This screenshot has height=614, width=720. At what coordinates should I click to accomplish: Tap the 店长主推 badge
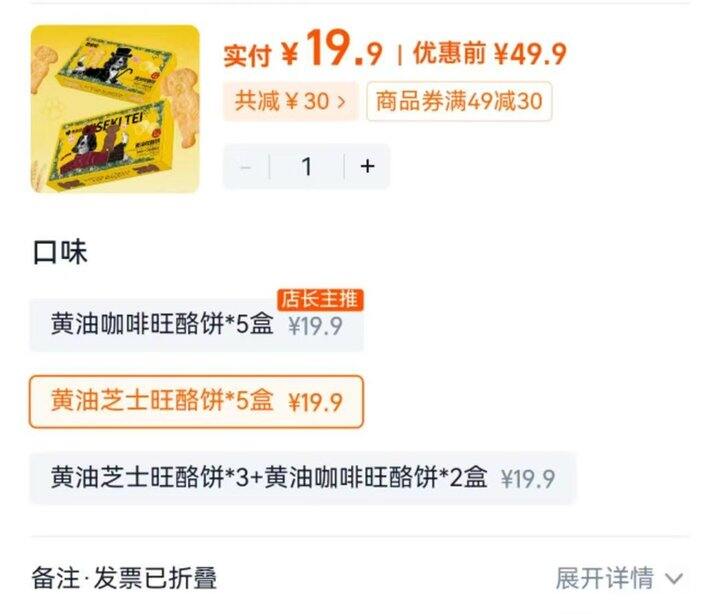pyautogui.click(x=320, y=300)
